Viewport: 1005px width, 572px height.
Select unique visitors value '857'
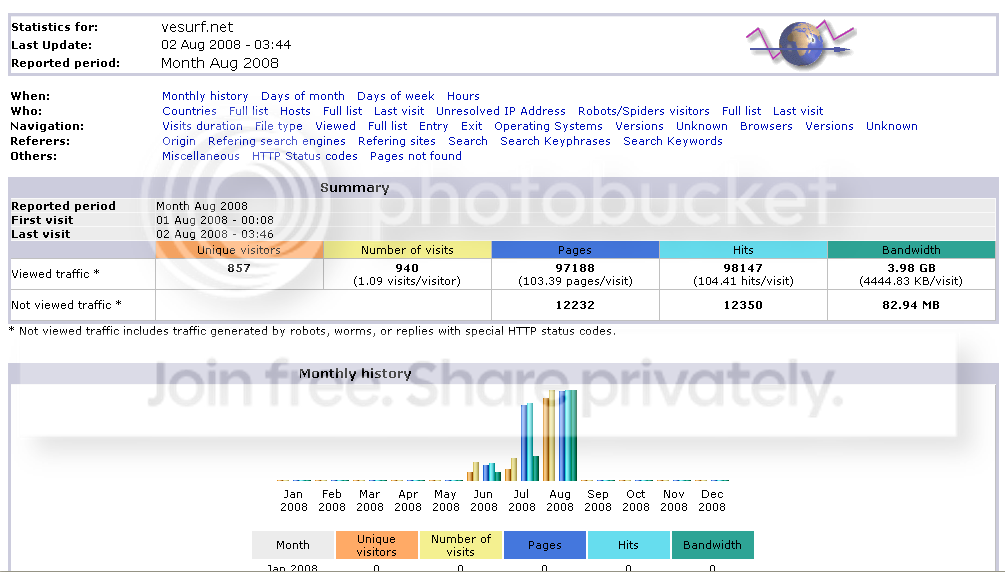[x=238, y=268]
